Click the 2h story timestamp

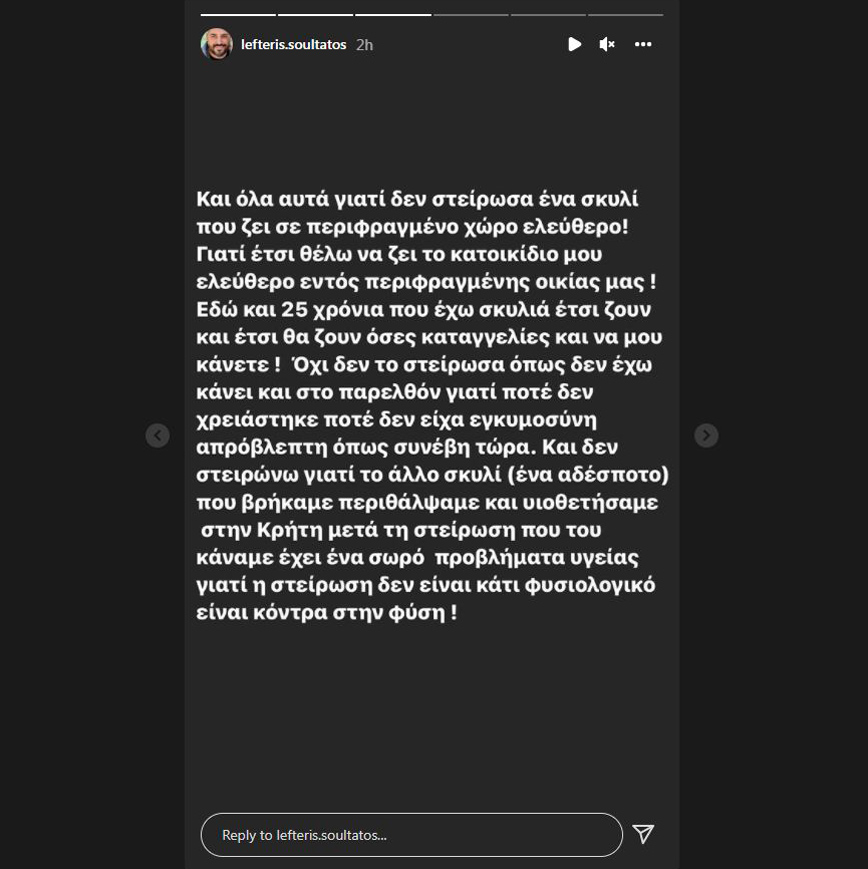pyautogui.click(x=365, y=45)
